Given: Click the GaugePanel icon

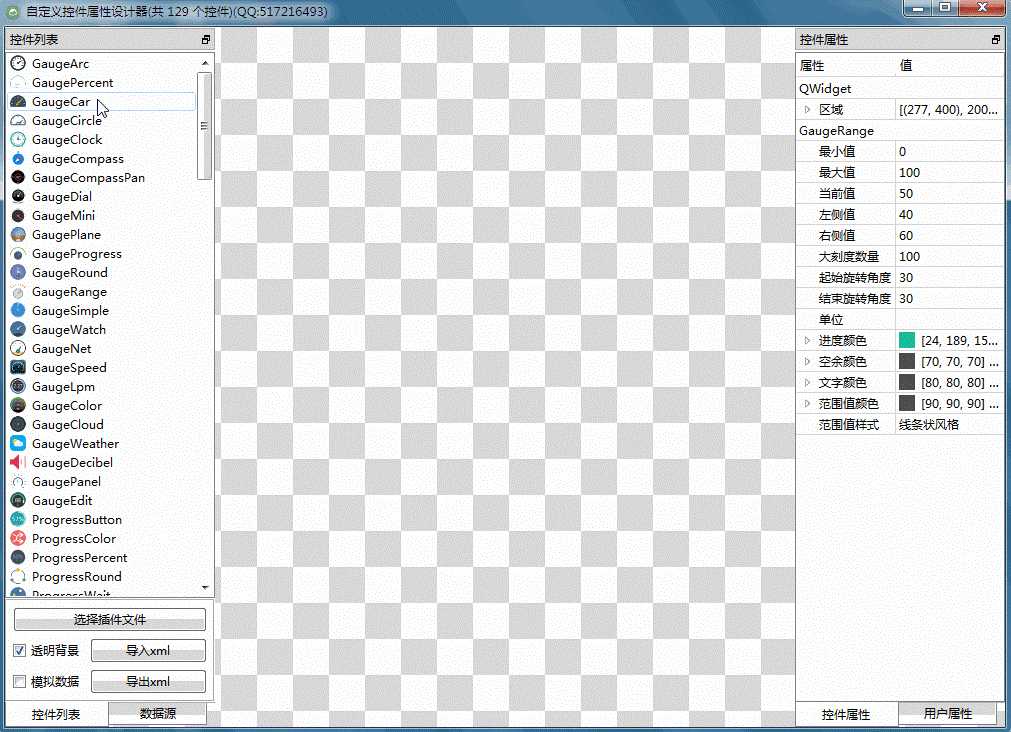Looking at the screenshot, I should point(18,482).
